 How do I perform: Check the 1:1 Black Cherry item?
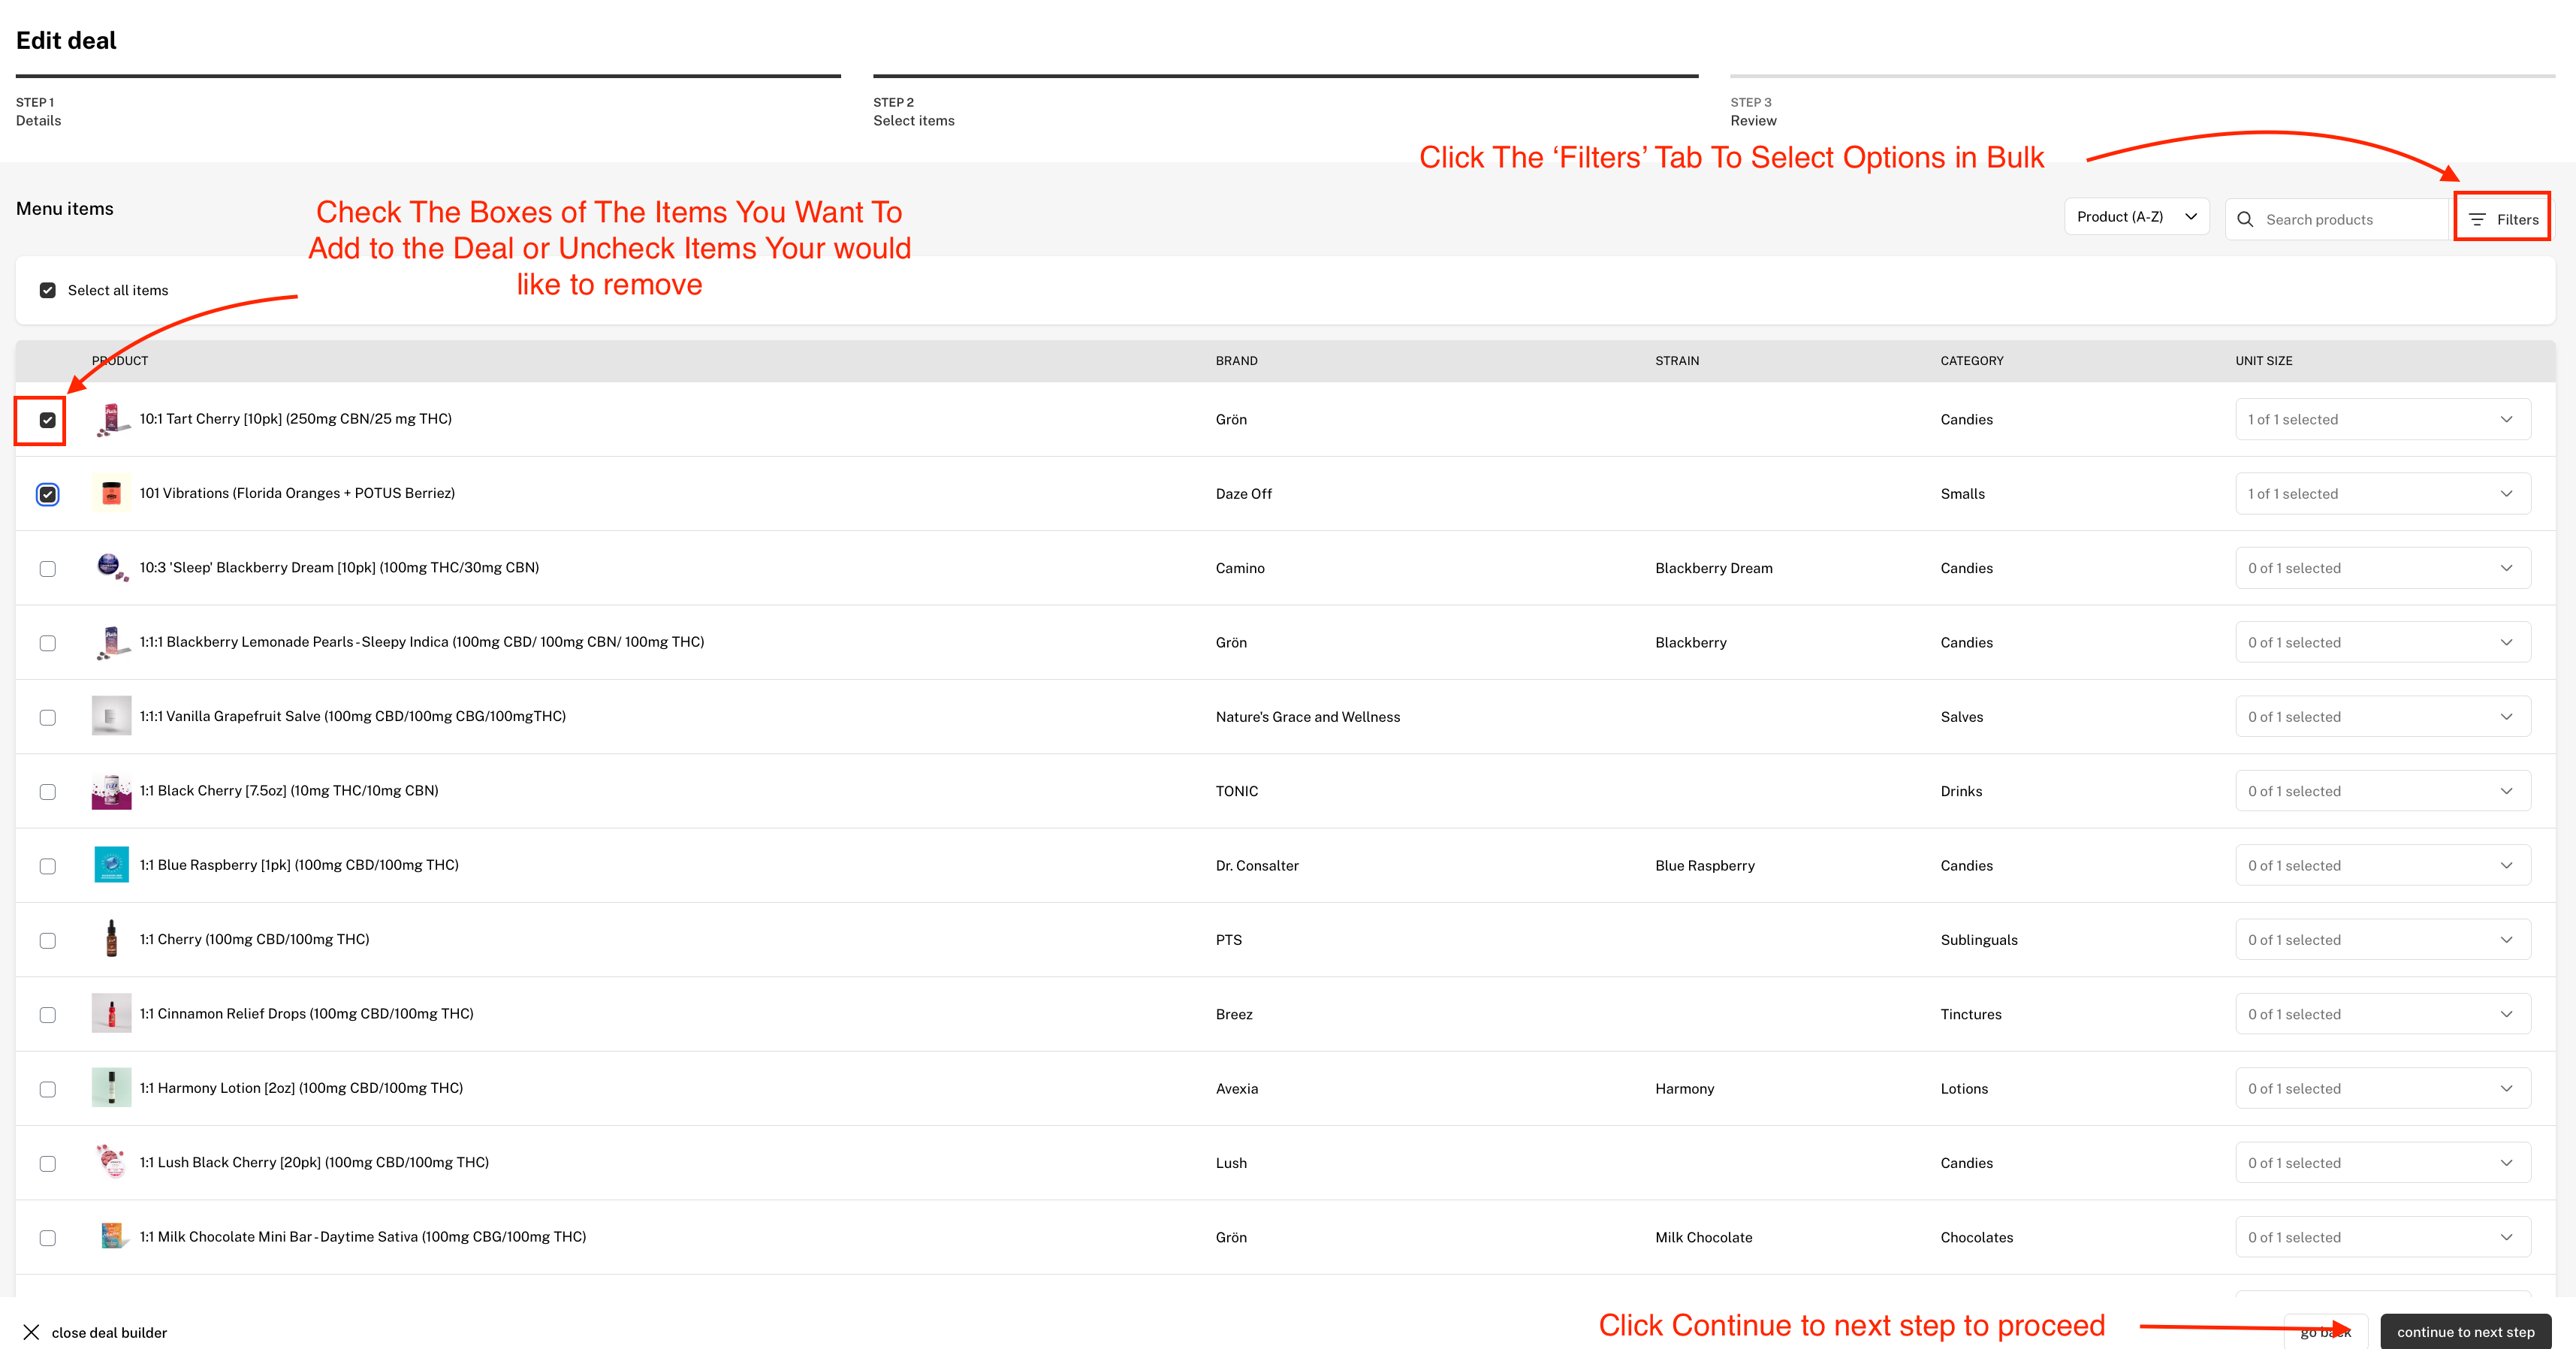[47, 791]
